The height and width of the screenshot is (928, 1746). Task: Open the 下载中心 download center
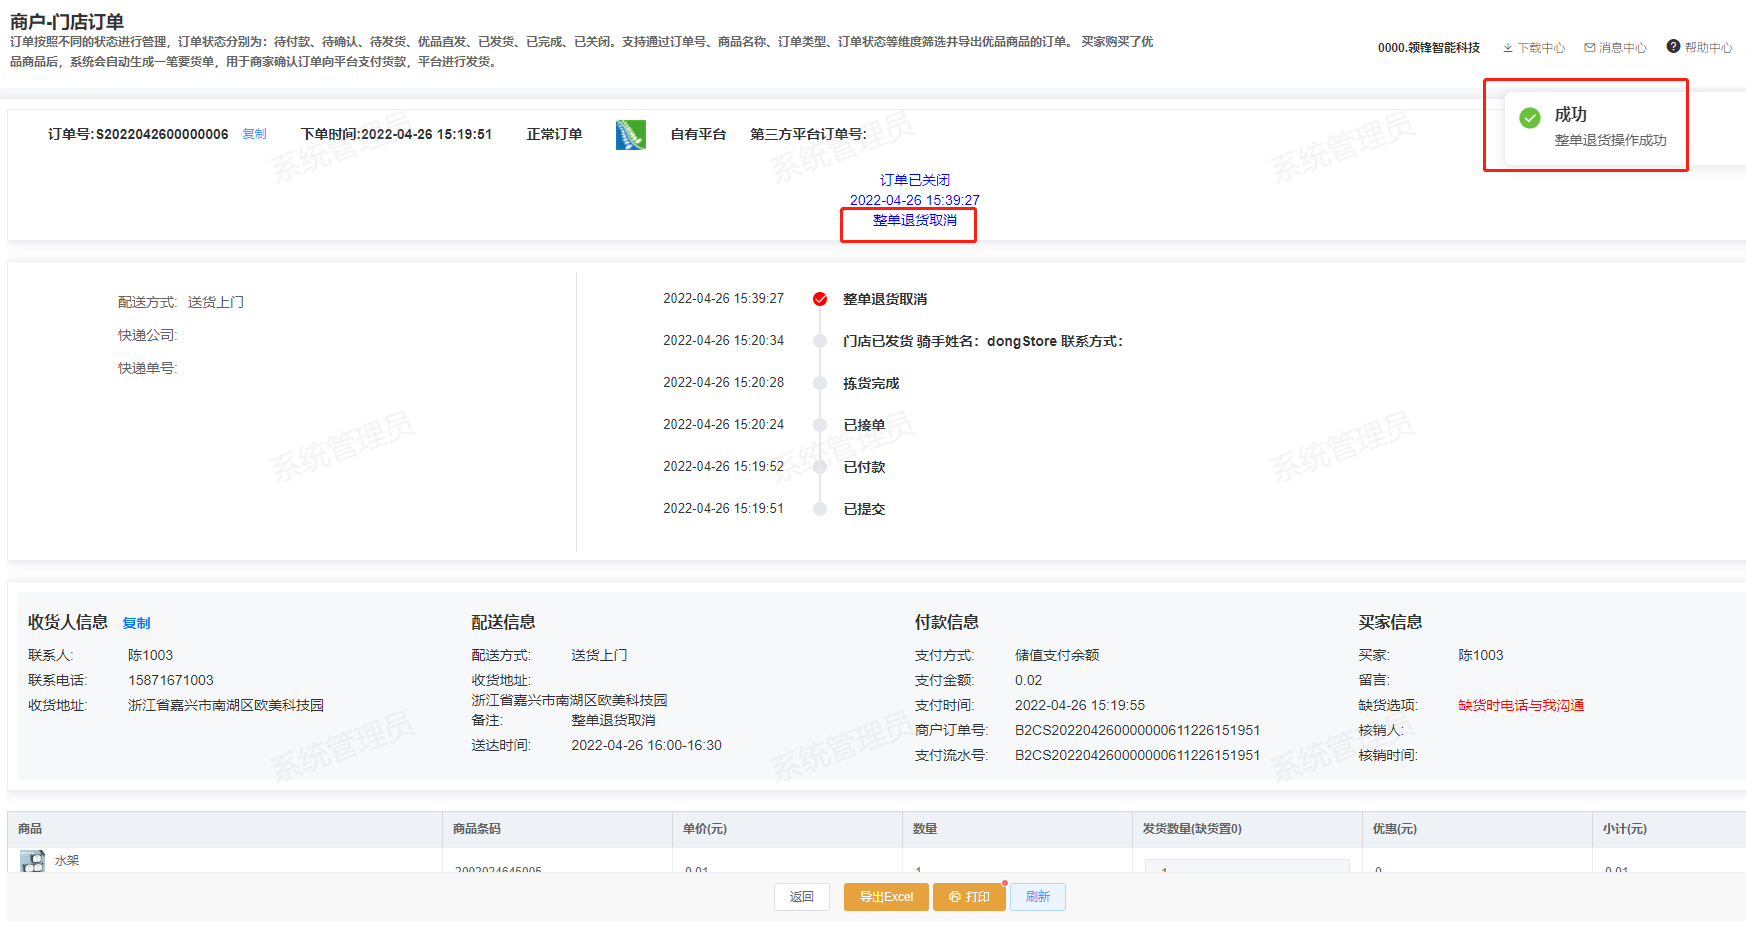pyautogui.click(x=1534, y=48)
